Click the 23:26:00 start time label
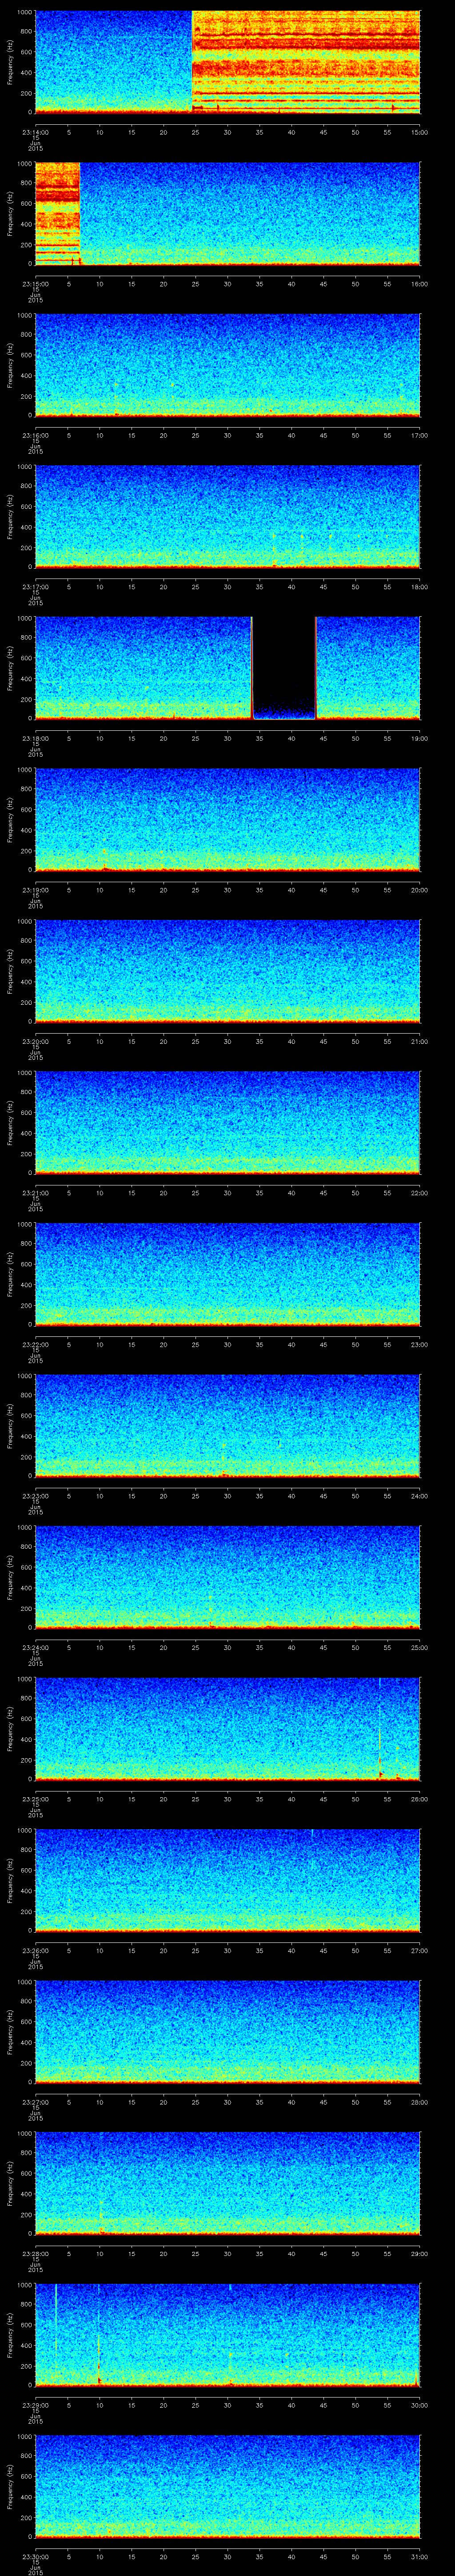The height and width of the screenshot is (2576, 455). tap(35, 1950)
